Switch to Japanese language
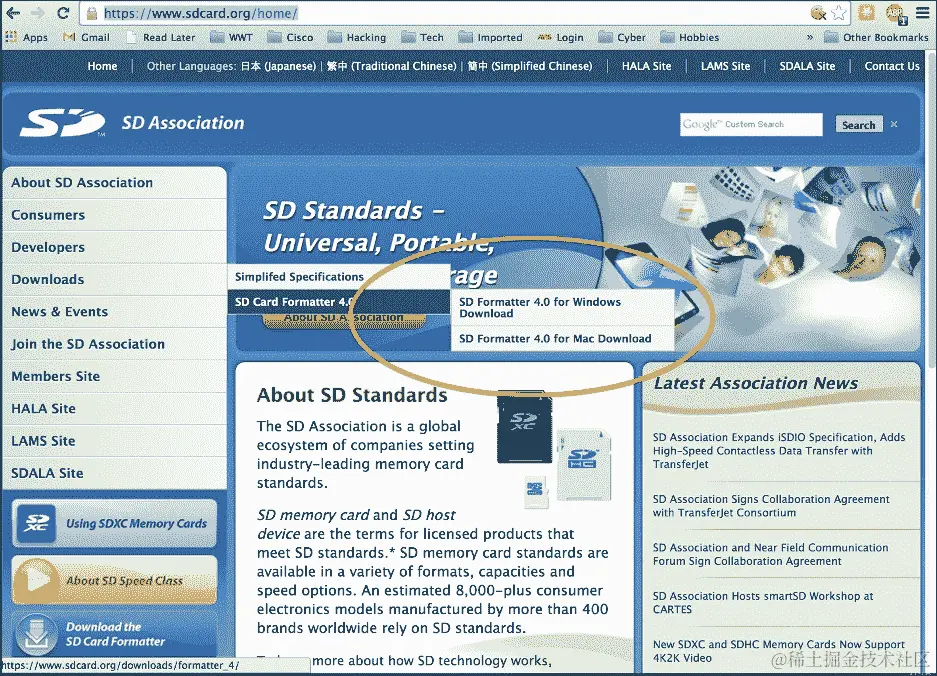 (x=278, y=66)
